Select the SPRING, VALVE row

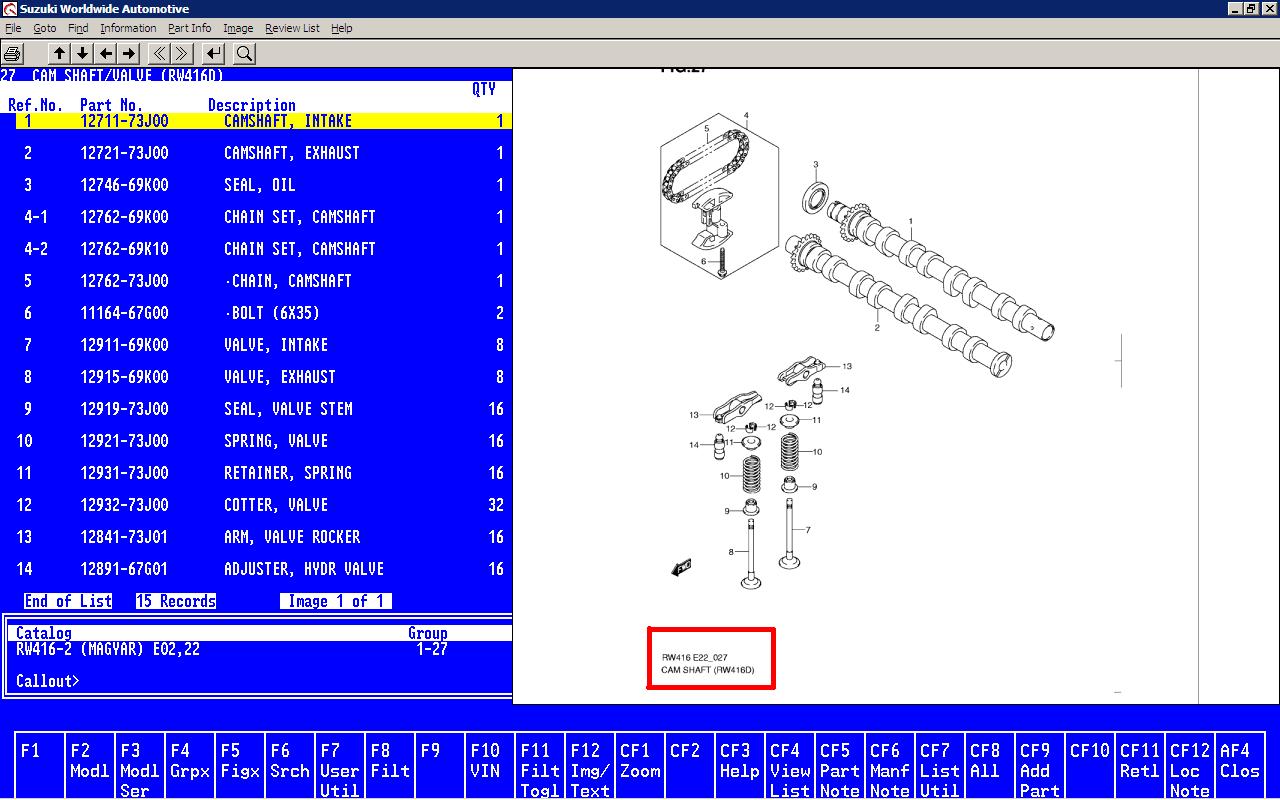(263, 441)
